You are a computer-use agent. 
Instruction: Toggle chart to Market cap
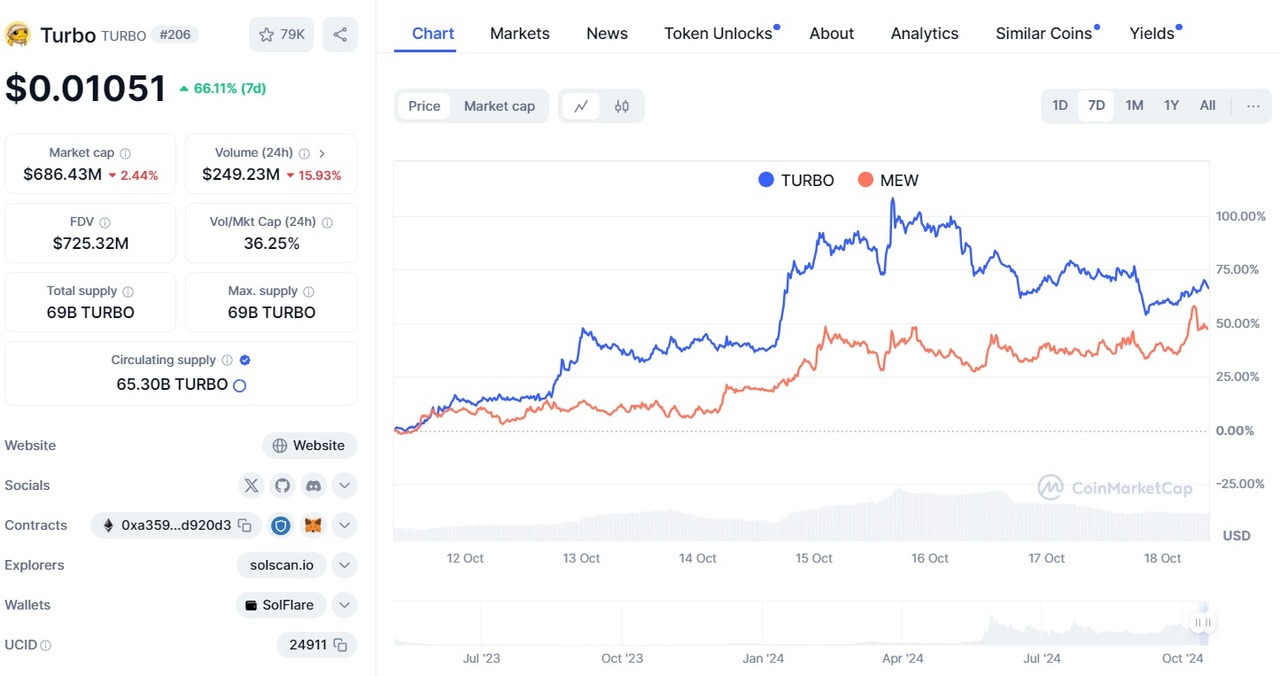pyautogui.click(x=499, y=106)
